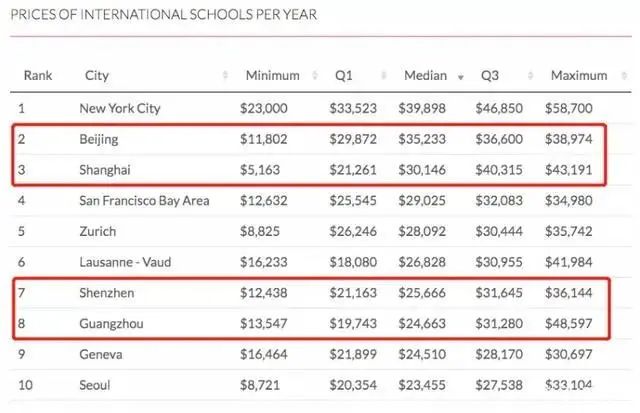Click on Shenzhen in the table

point(107,293)
